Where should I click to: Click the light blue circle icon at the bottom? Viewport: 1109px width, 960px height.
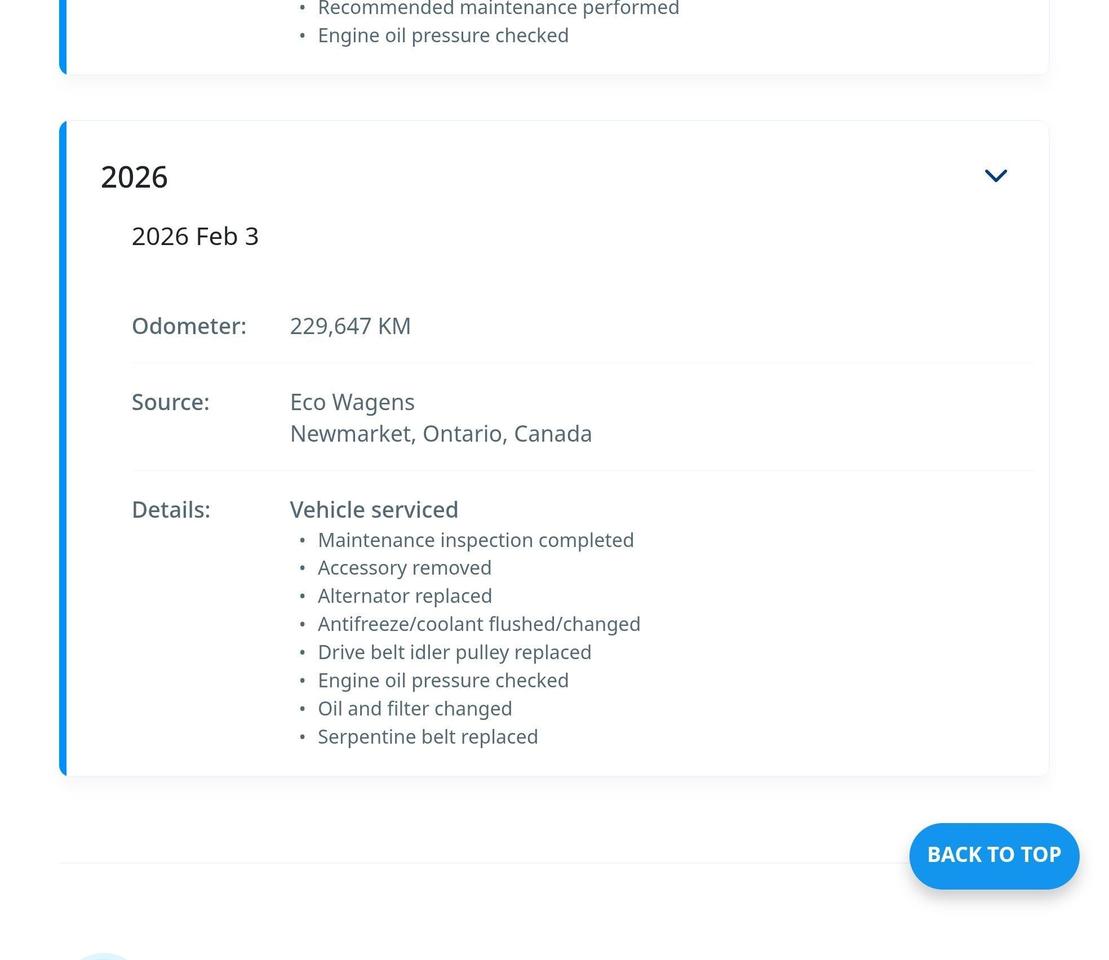pyautogui.click(x=103, y=956)
